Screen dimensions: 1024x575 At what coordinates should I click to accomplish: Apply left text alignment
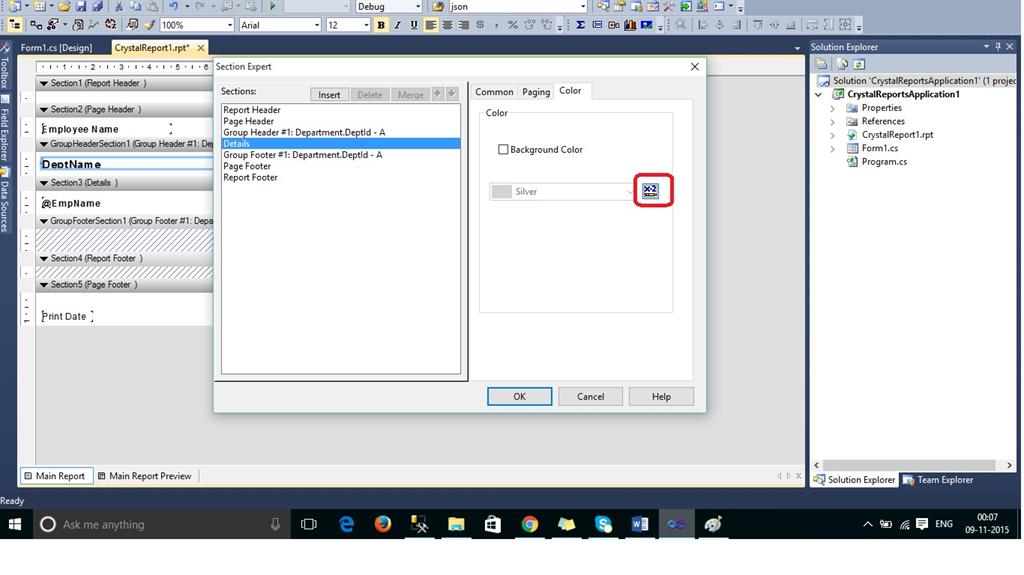click(x=431, y=25)
